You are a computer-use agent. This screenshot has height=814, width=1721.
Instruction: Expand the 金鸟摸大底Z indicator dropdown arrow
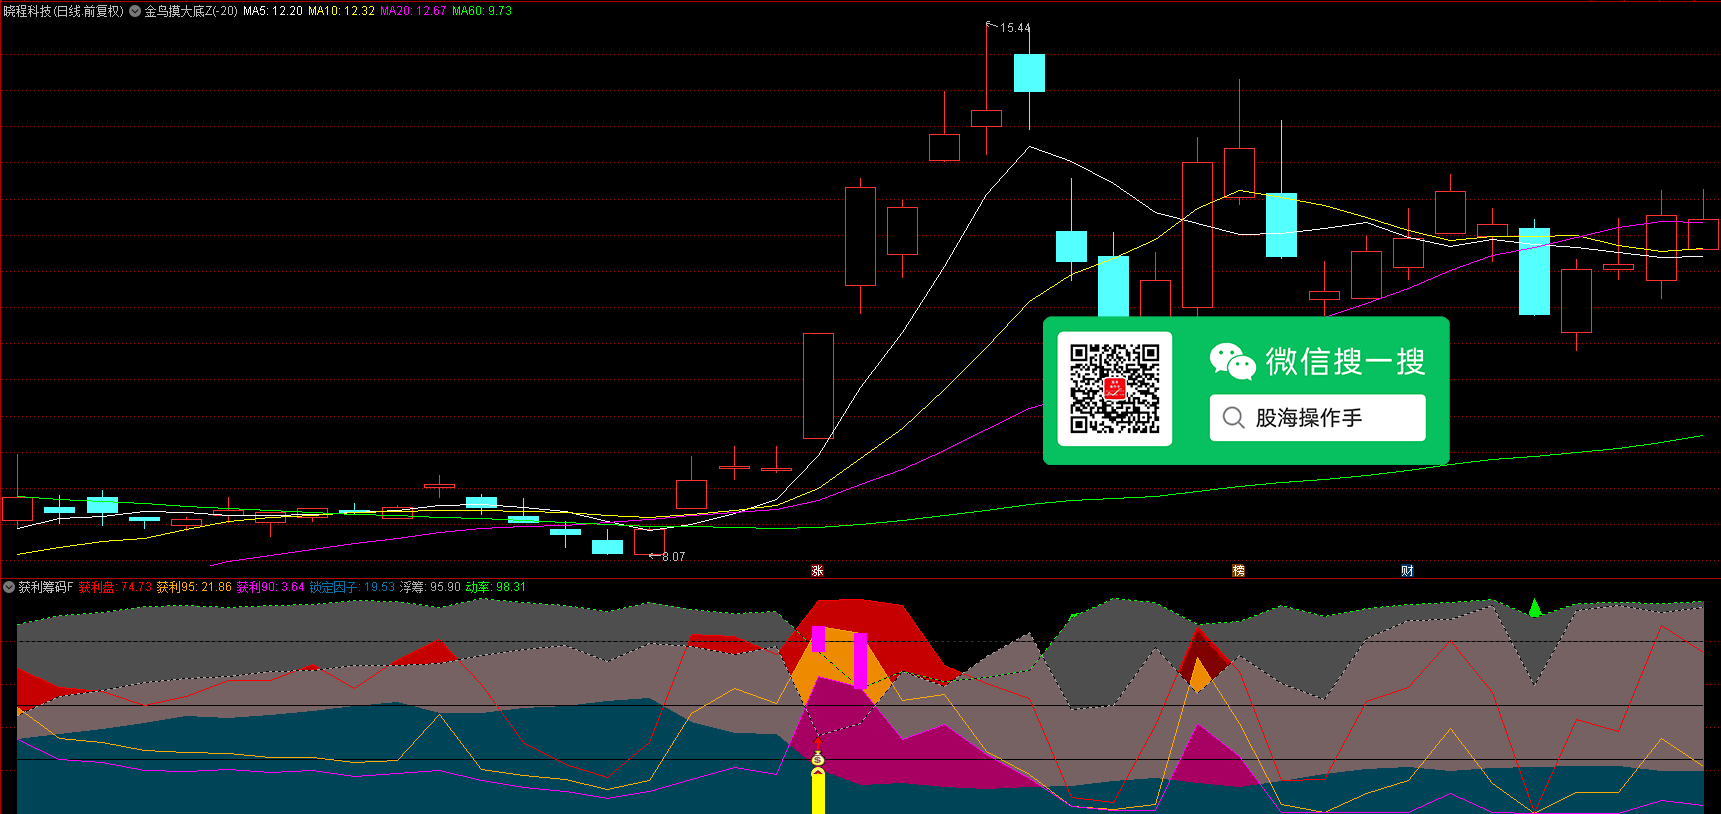coord(135,11)
